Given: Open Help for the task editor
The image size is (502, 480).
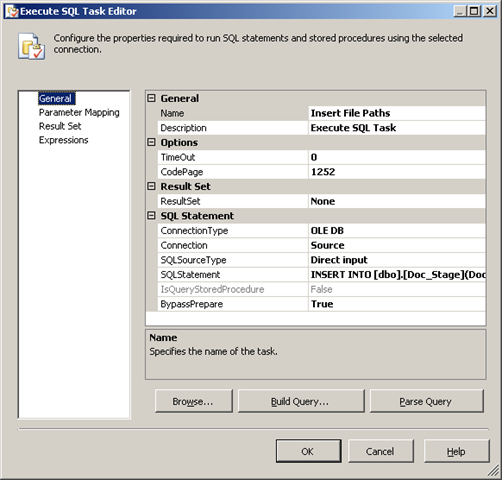Looking at the screenshot, I should (456, 451).
